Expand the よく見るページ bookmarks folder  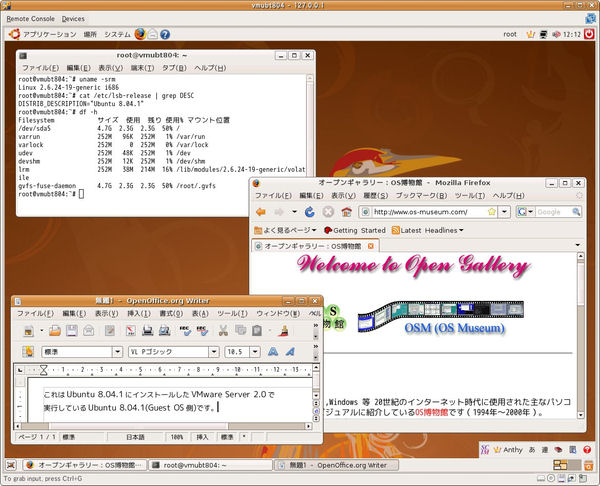point(285,230)
